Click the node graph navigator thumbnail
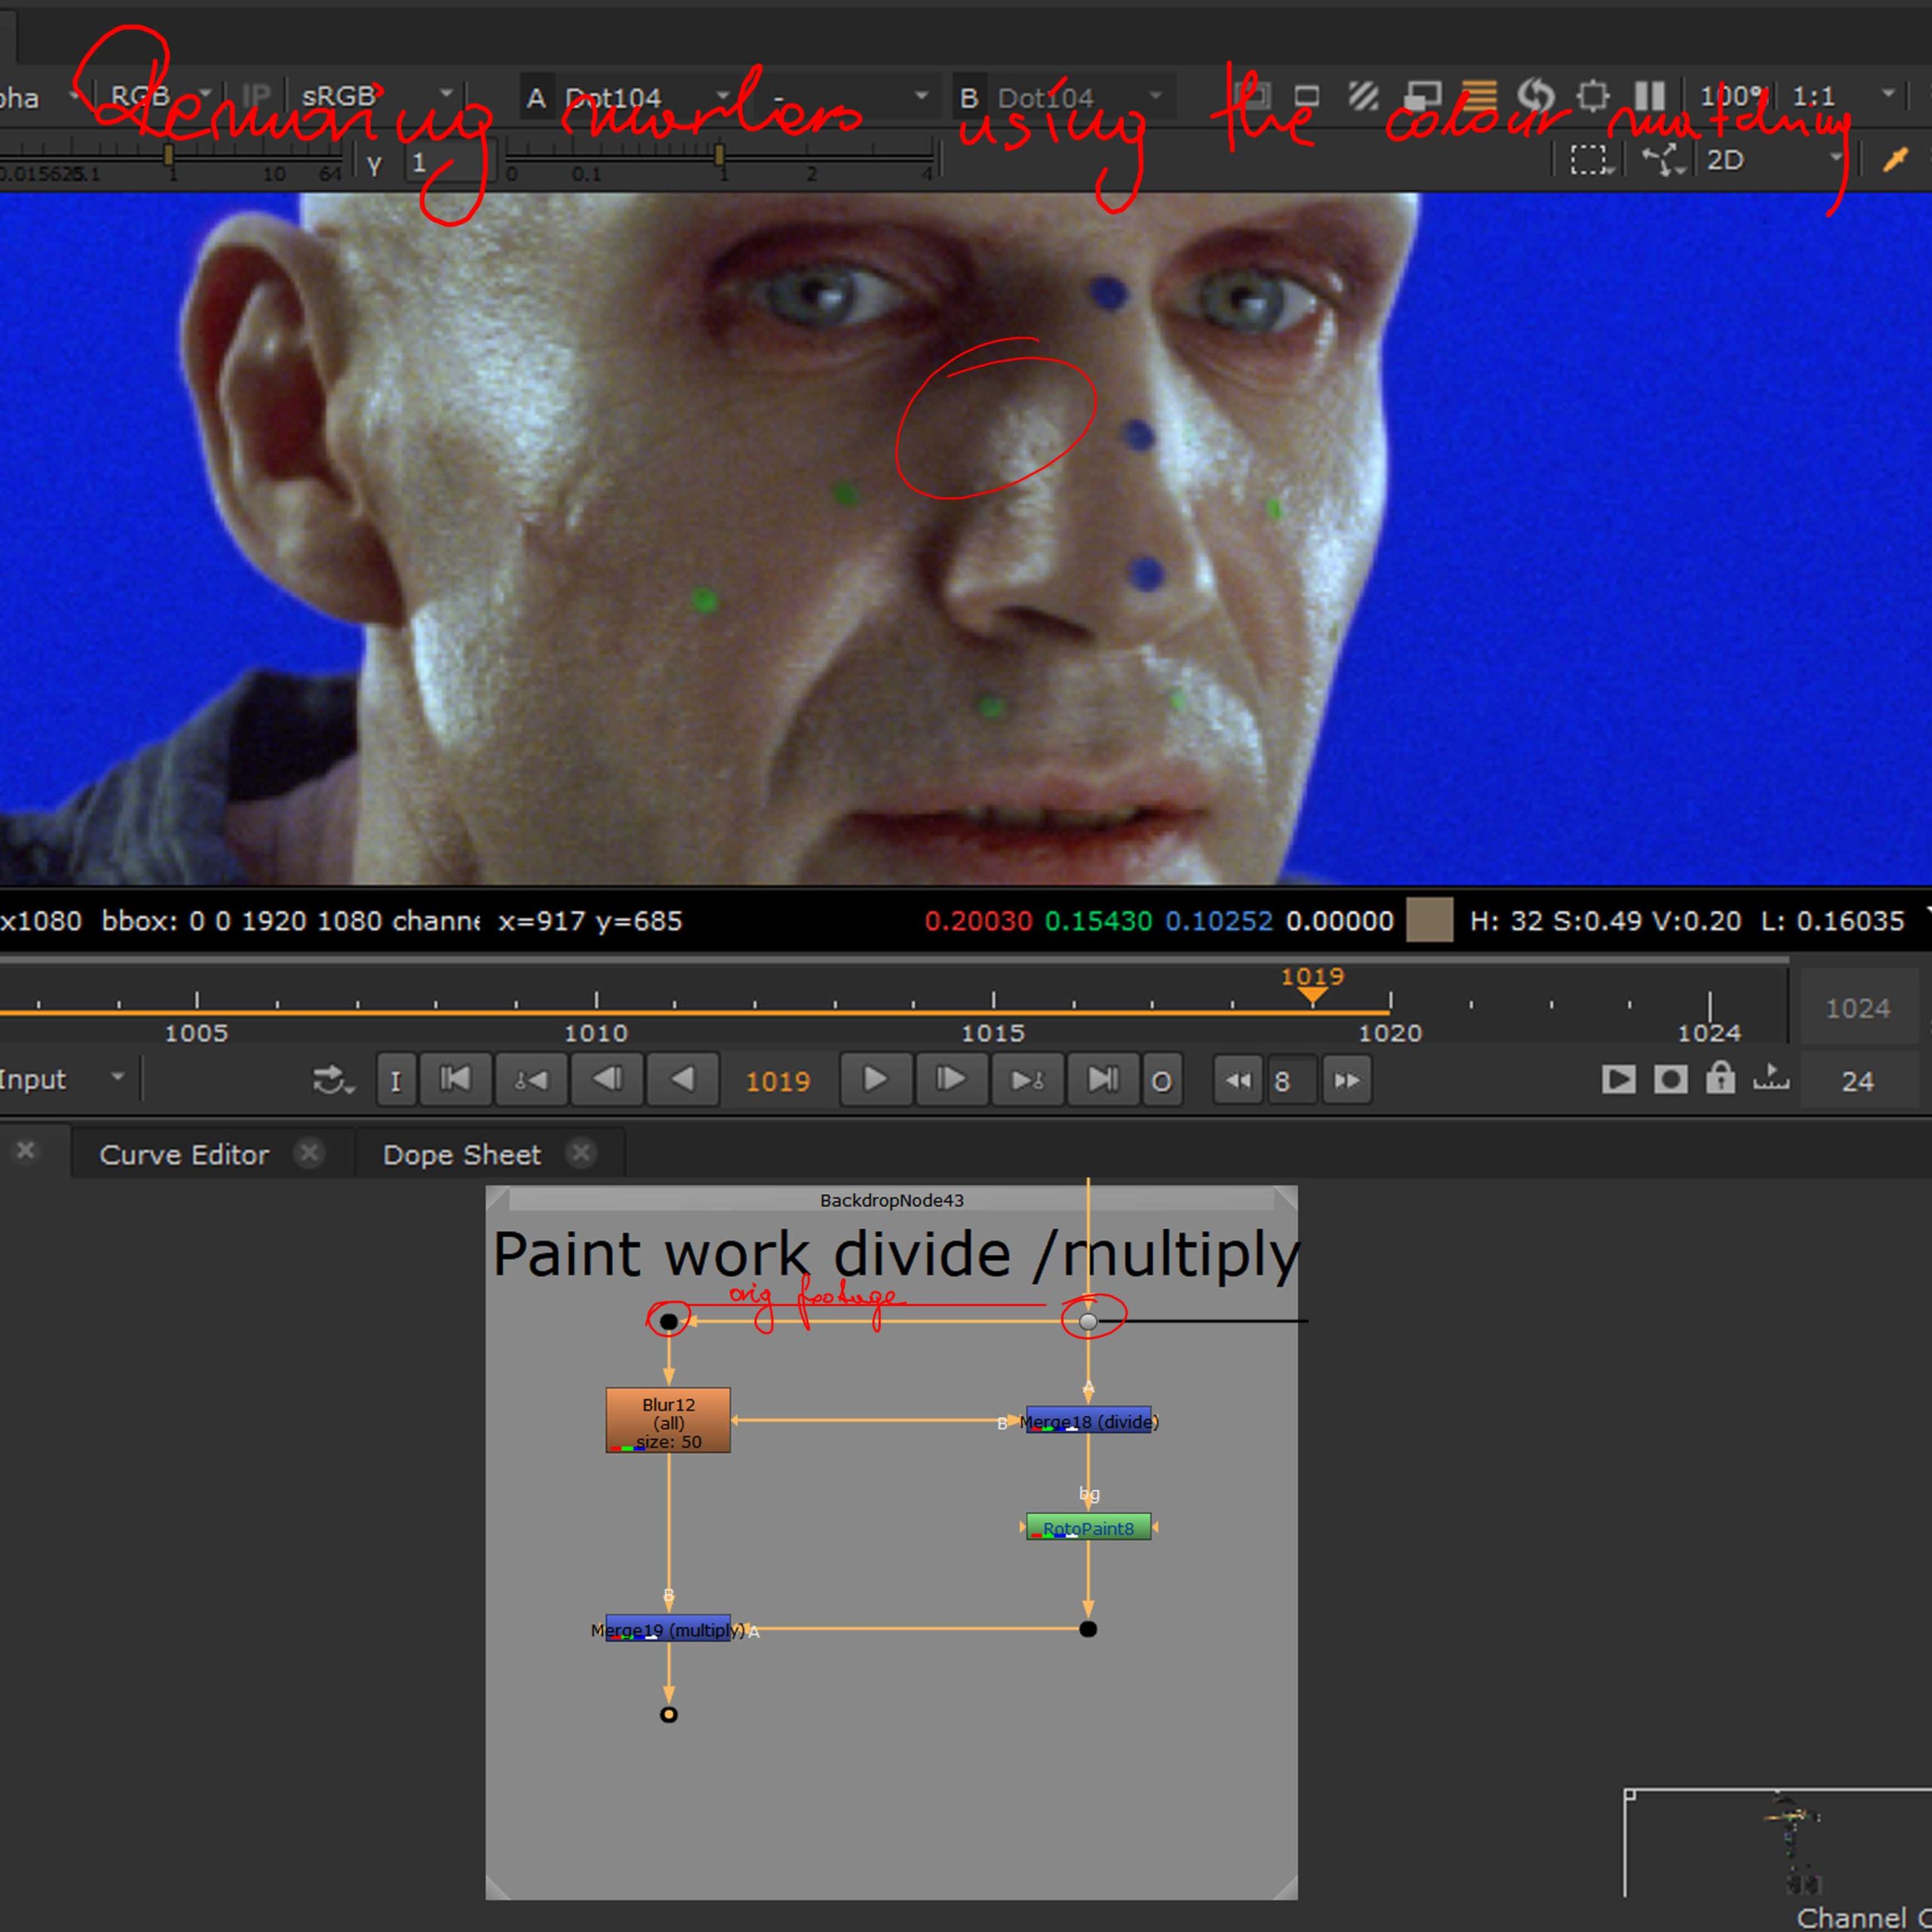 click(1777, 1843)
